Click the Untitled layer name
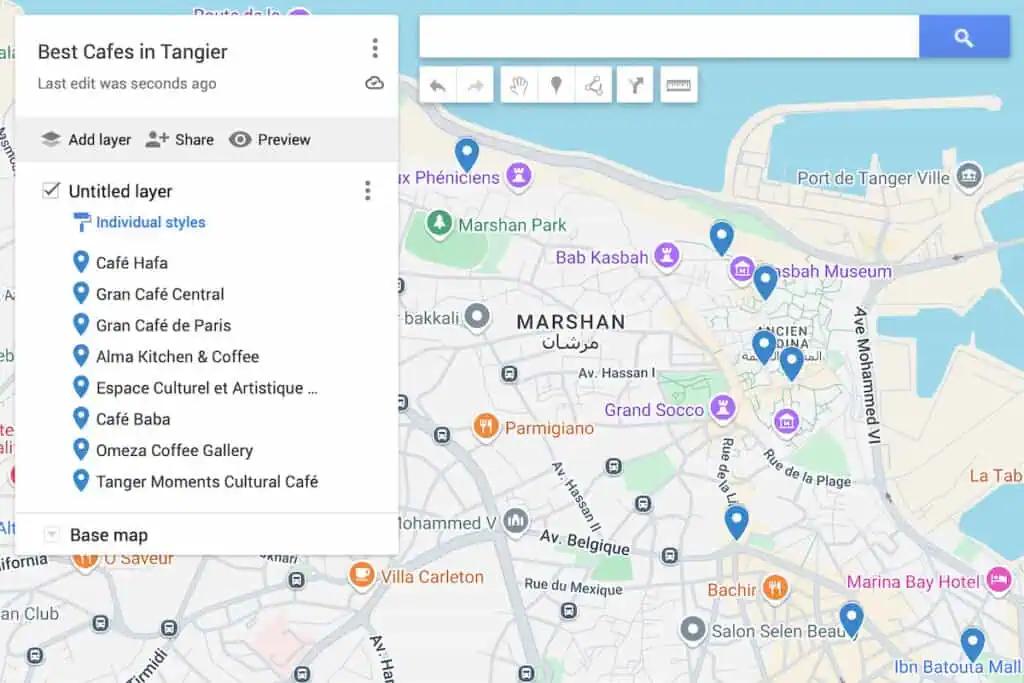Image resolution: width=1024 pixels, height=683 pixels. click(x=121, y=191)
